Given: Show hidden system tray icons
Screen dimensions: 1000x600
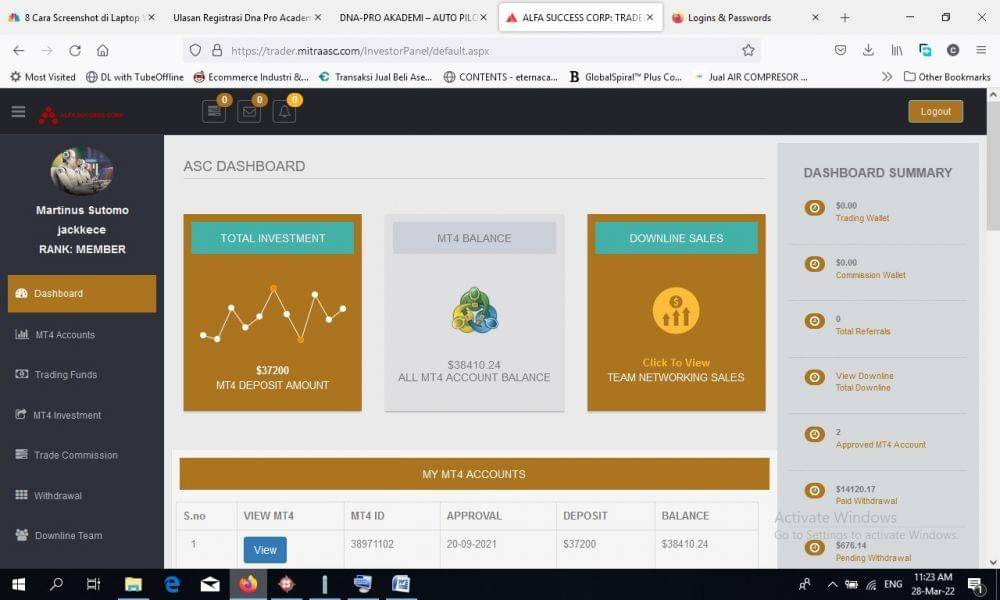Looking at the screenshot, I should tap(832, 584).
